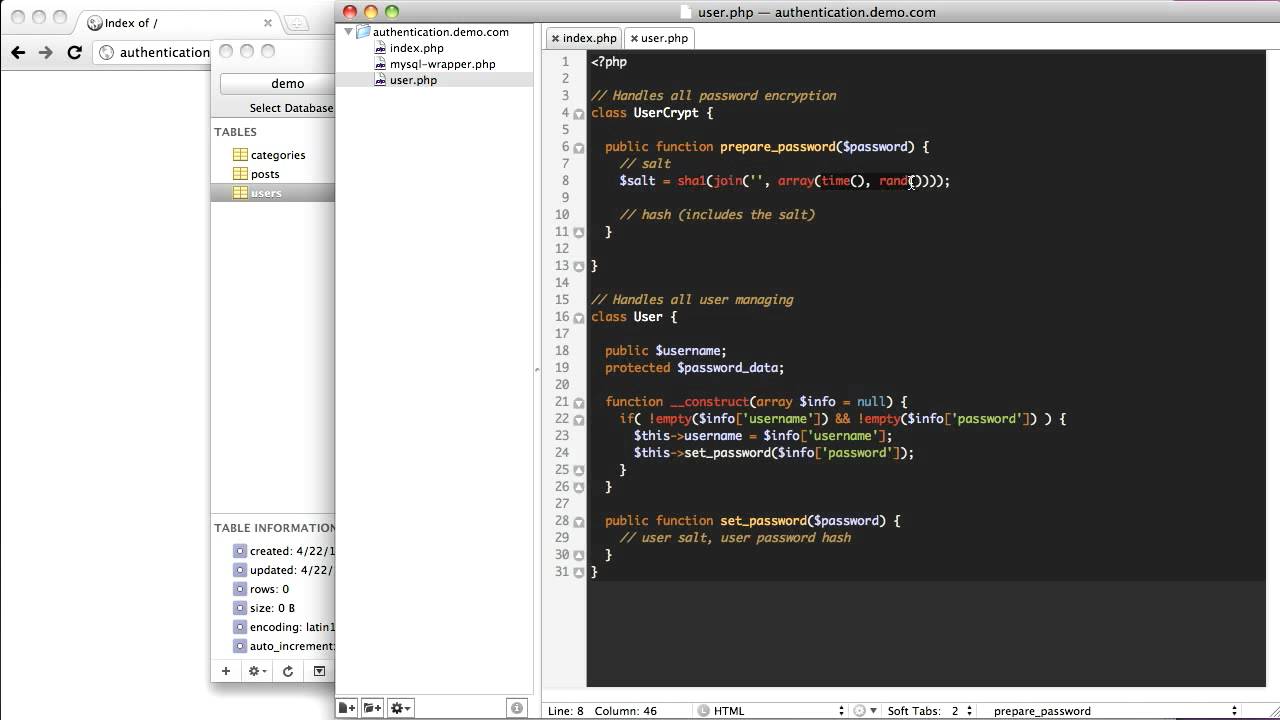Collapse the authentication.demo.com project folder
This screenshot has width=1280, height=720.
pos(348,32)
